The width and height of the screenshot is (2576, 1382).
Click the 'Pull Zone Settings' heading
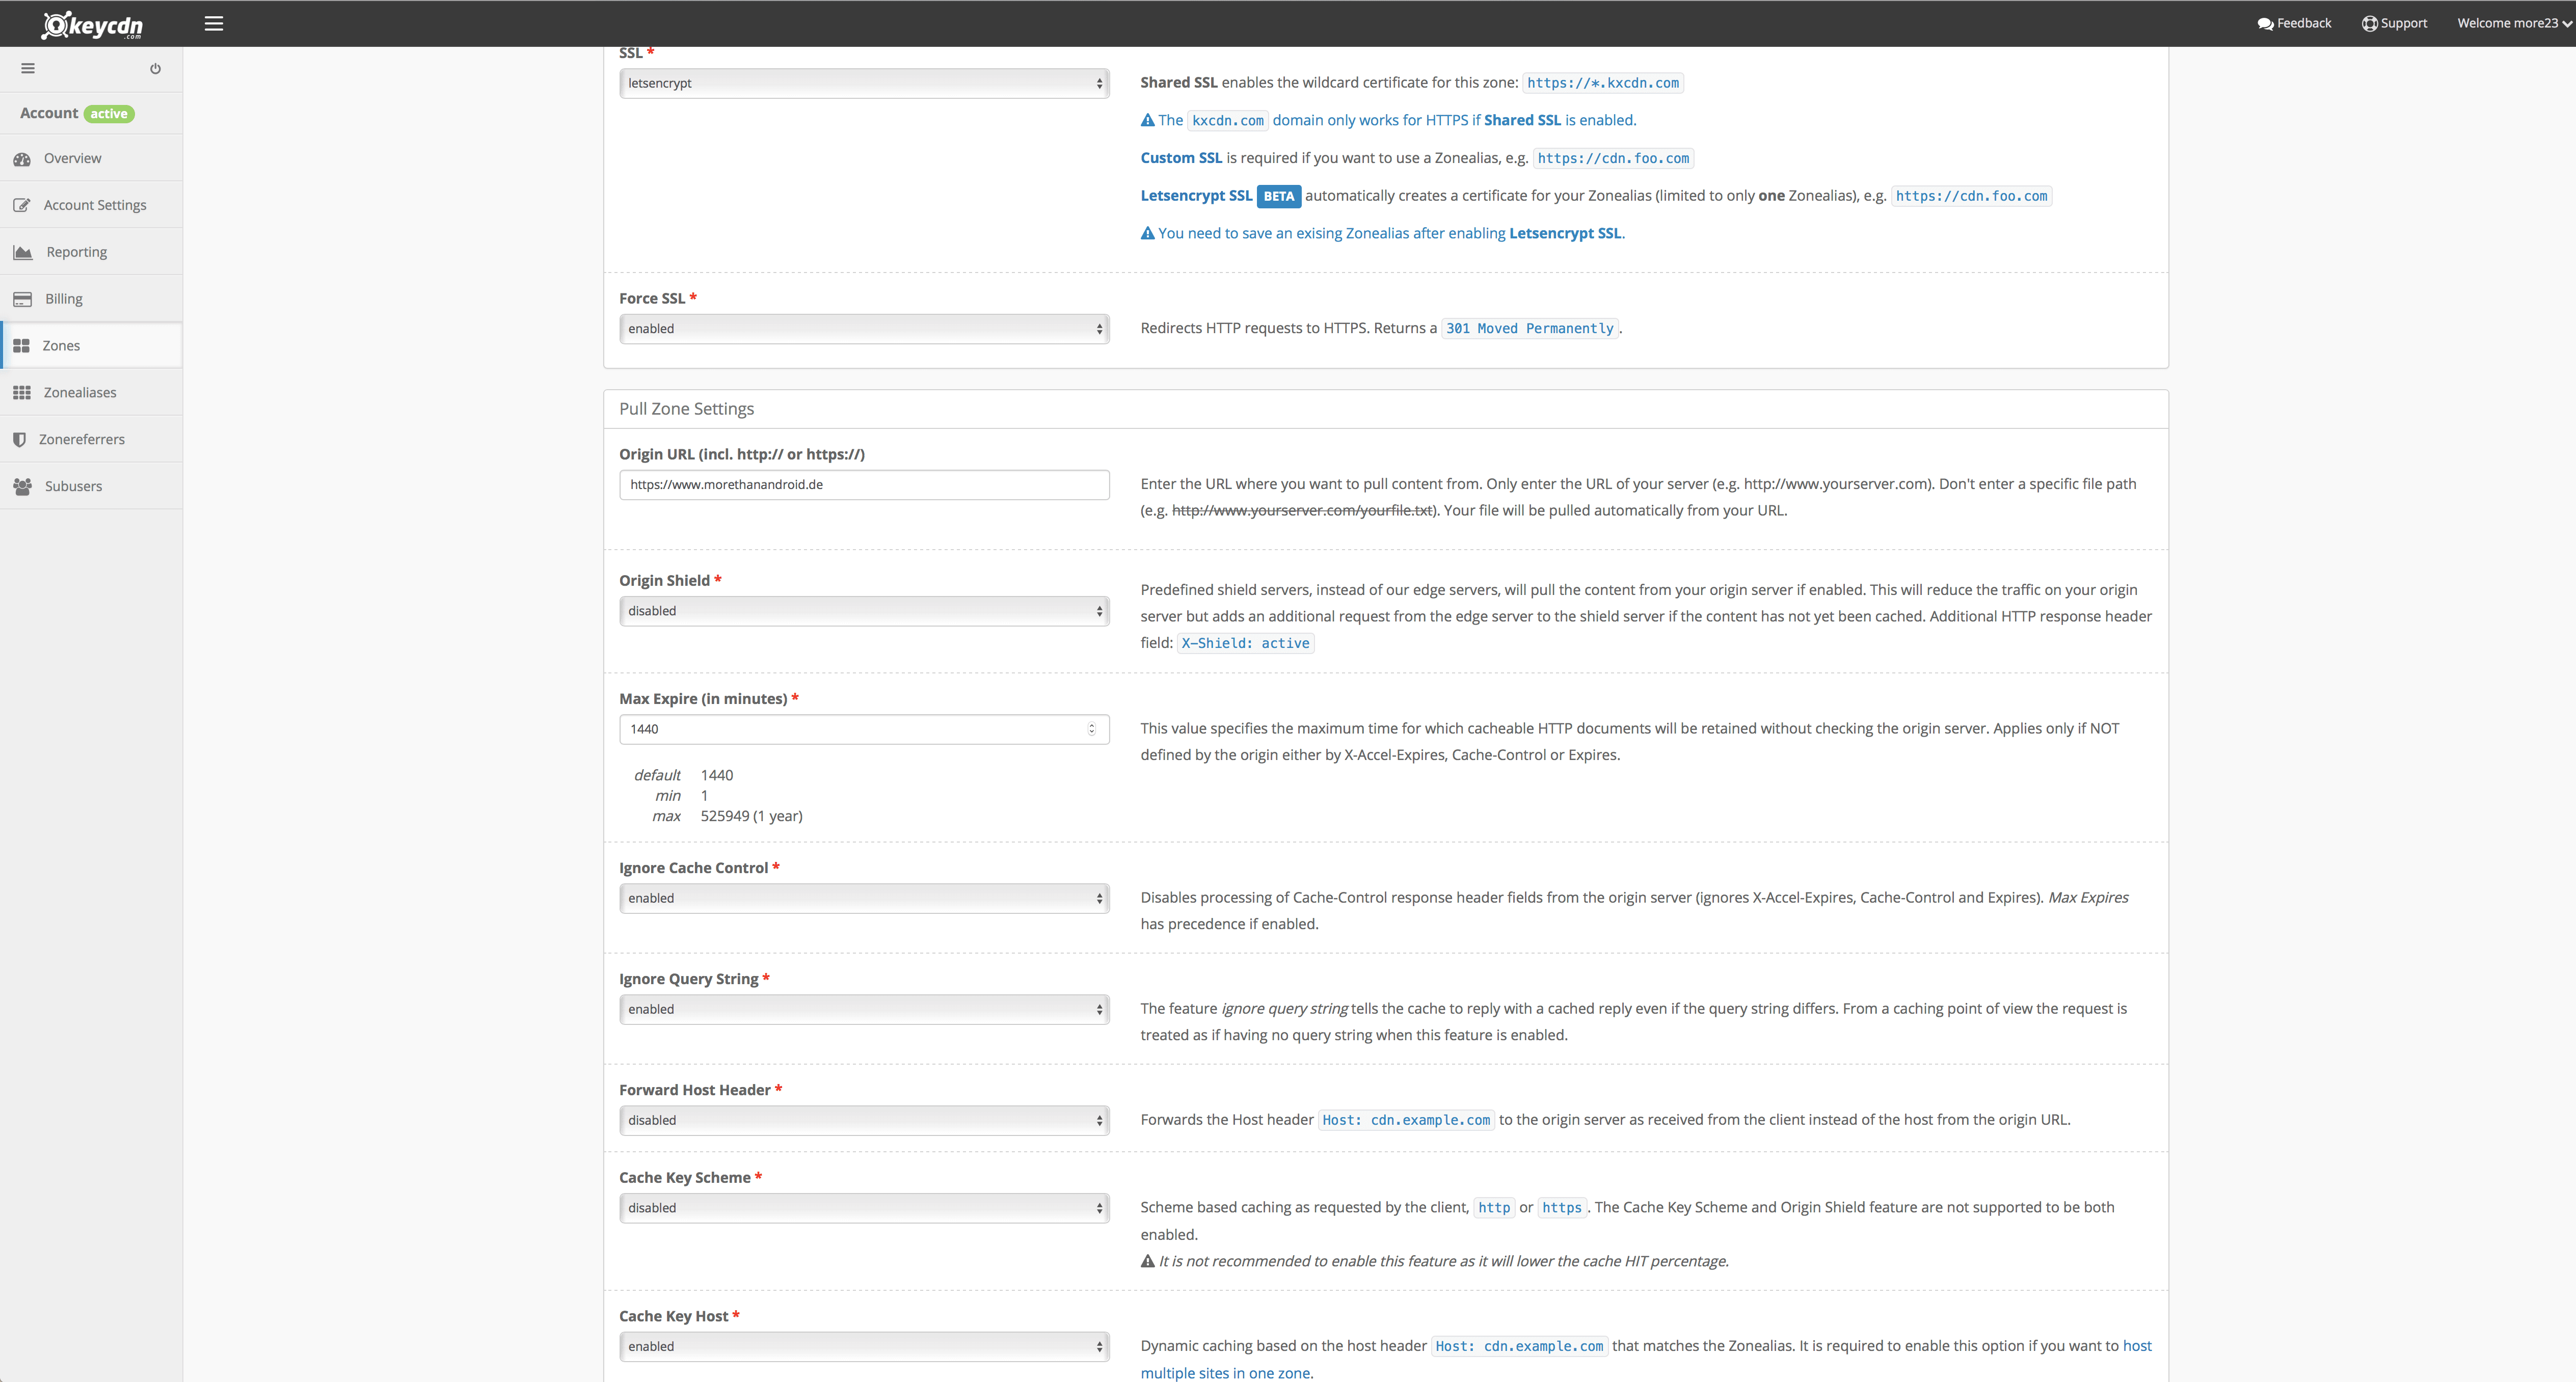coord(686,409)
